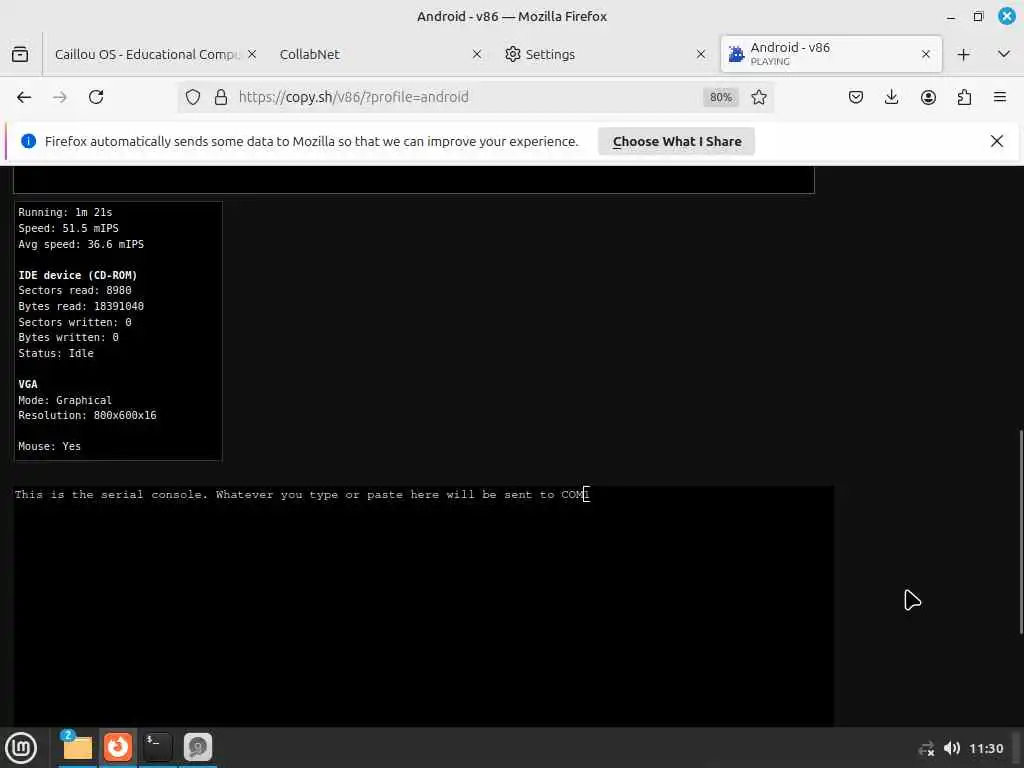The height and width of the screenshot is (768, 1024).
Task: Close the CollabNet tab
Action: pos(477,54)
